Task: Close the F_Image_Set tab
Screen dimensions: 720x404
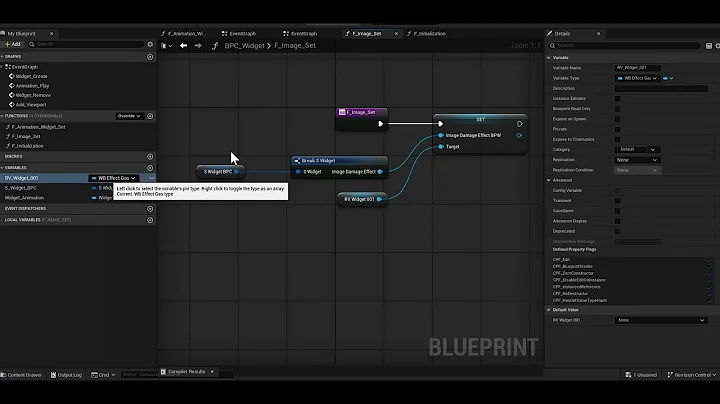Action: pos(396,34)
